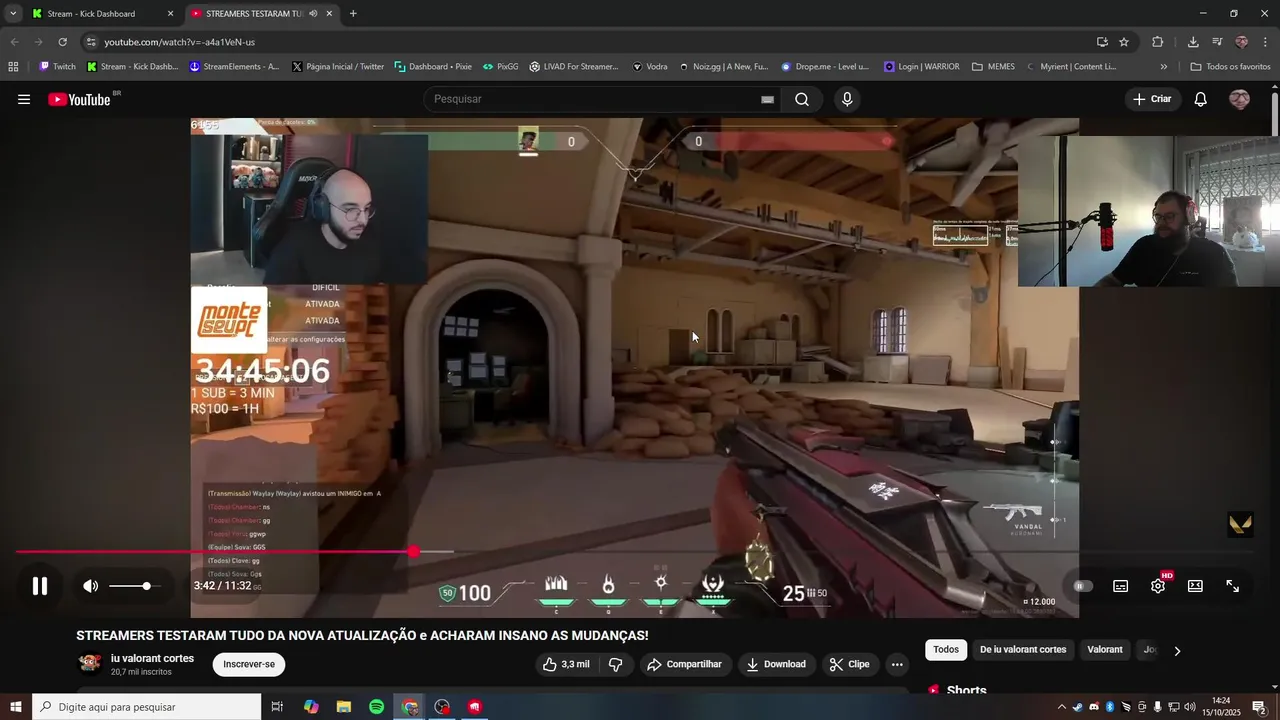1280x720 pixels.
Task: Subscribe via Inscrever-se button
Action: point(249,664)
